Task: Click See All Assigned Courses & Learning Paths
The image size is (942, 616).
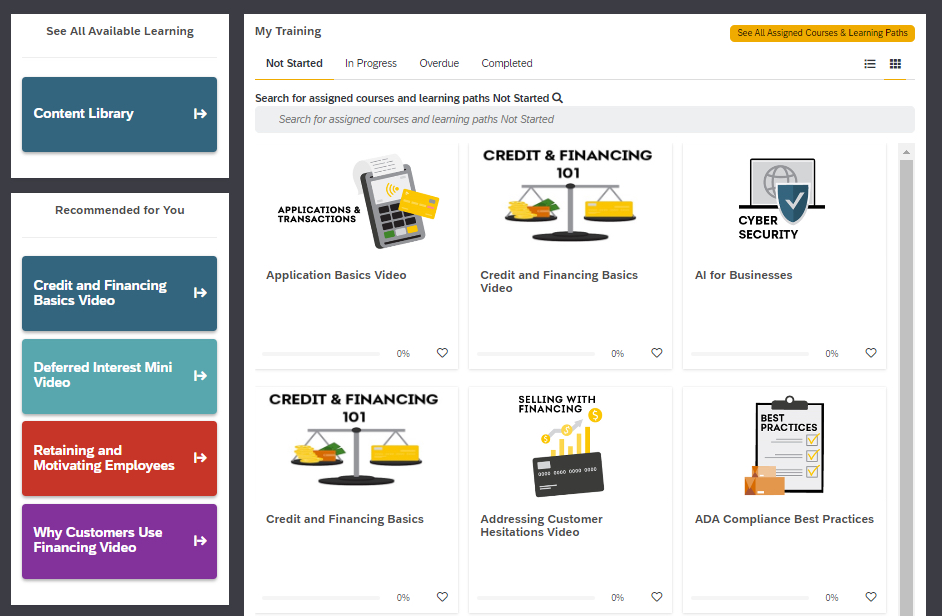Action: click(x=822, y=33)
